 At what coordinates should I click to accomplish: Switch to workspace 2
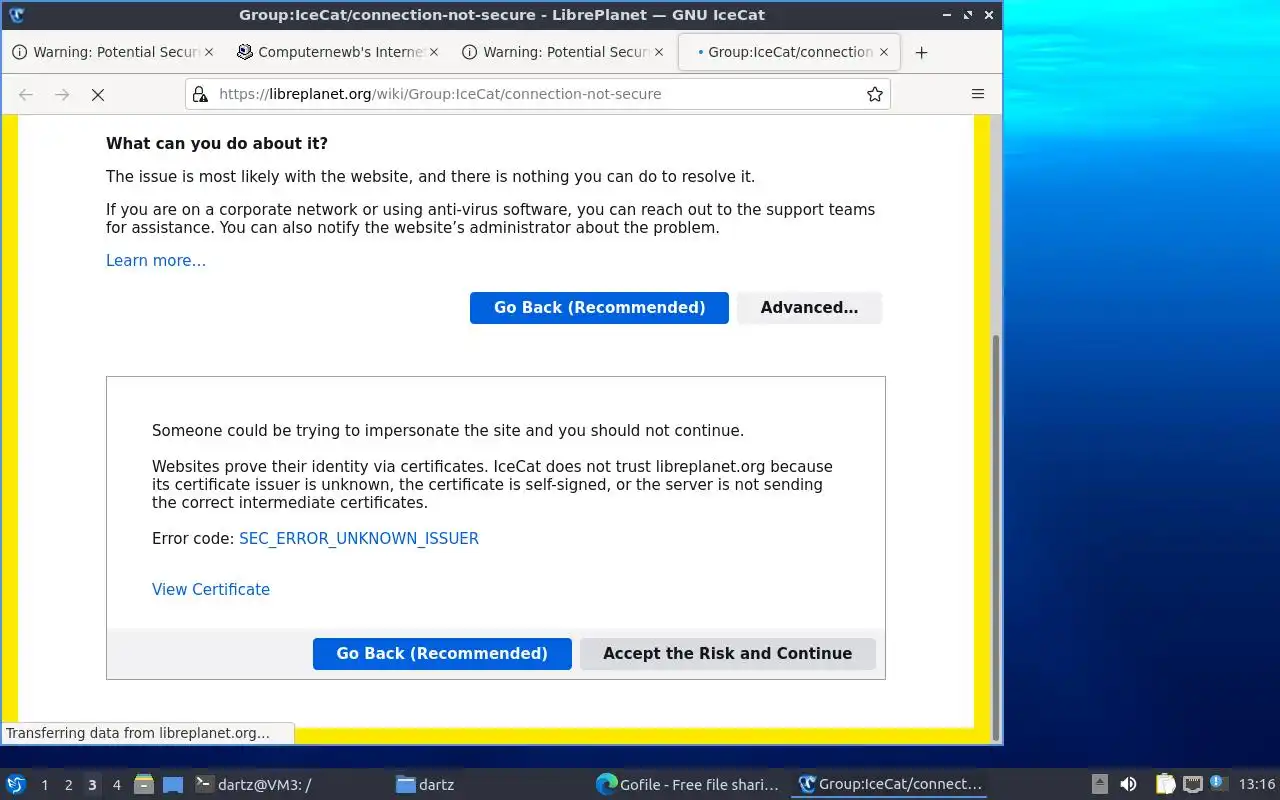(x=68, y=785)
